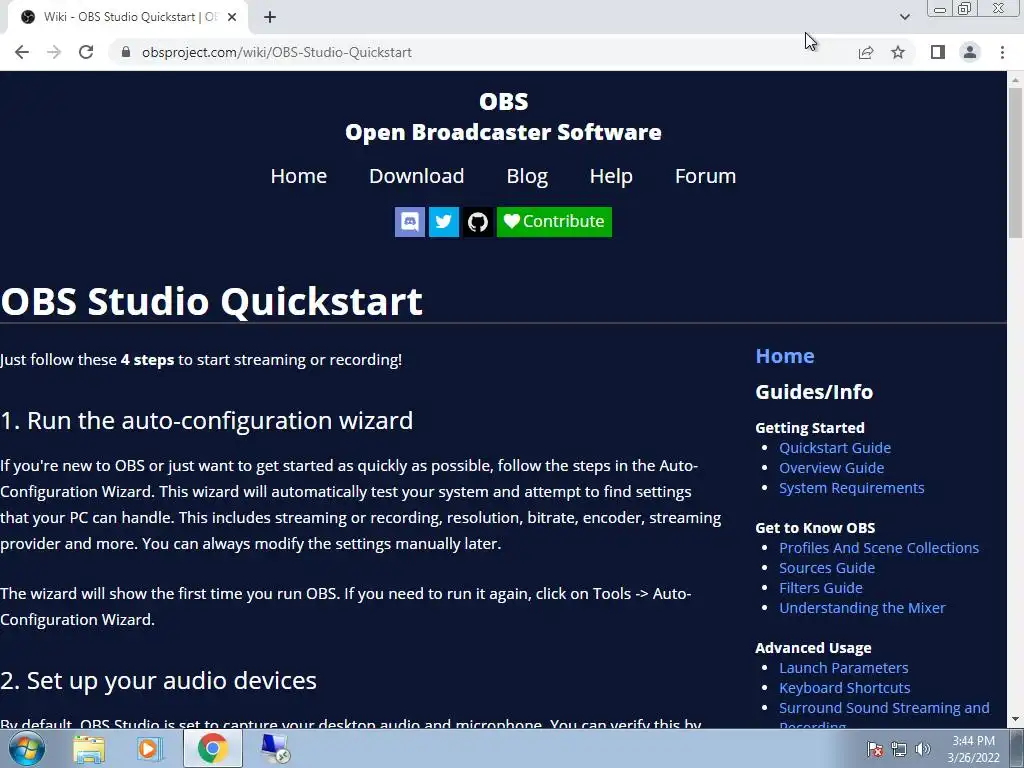The image size is (1024, 768).
Task: Go back with the browser back arrow
Action: [x=22, y=52]
